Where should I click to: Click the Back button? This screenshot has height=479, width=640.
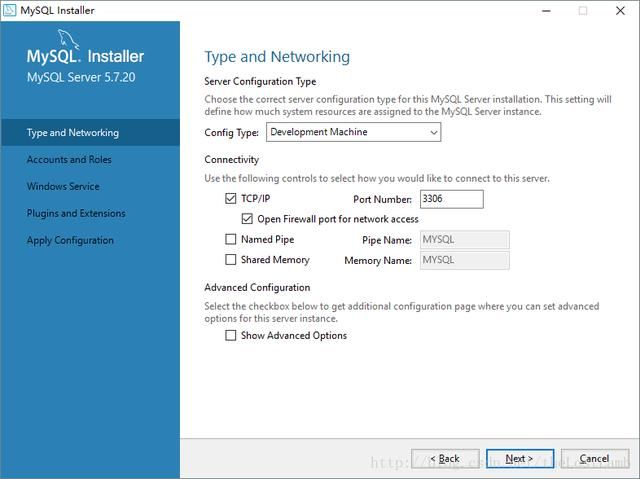tap(445, 459)
